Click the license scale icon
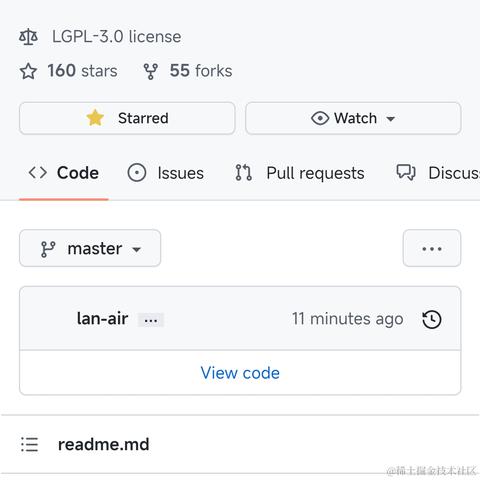Screen dimensions: 480x480 28,37
